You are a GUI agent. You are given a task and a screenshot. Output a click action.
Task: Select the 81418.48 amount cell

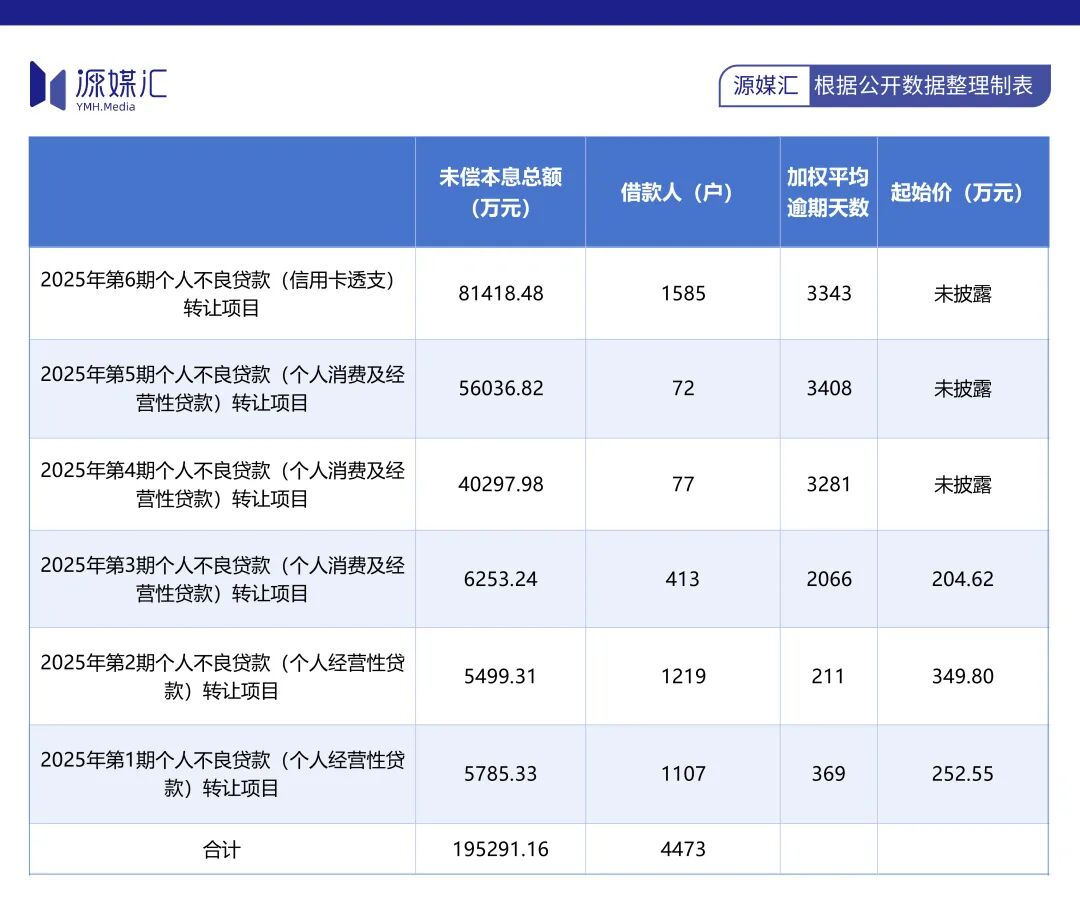click(x=500, y=294)
